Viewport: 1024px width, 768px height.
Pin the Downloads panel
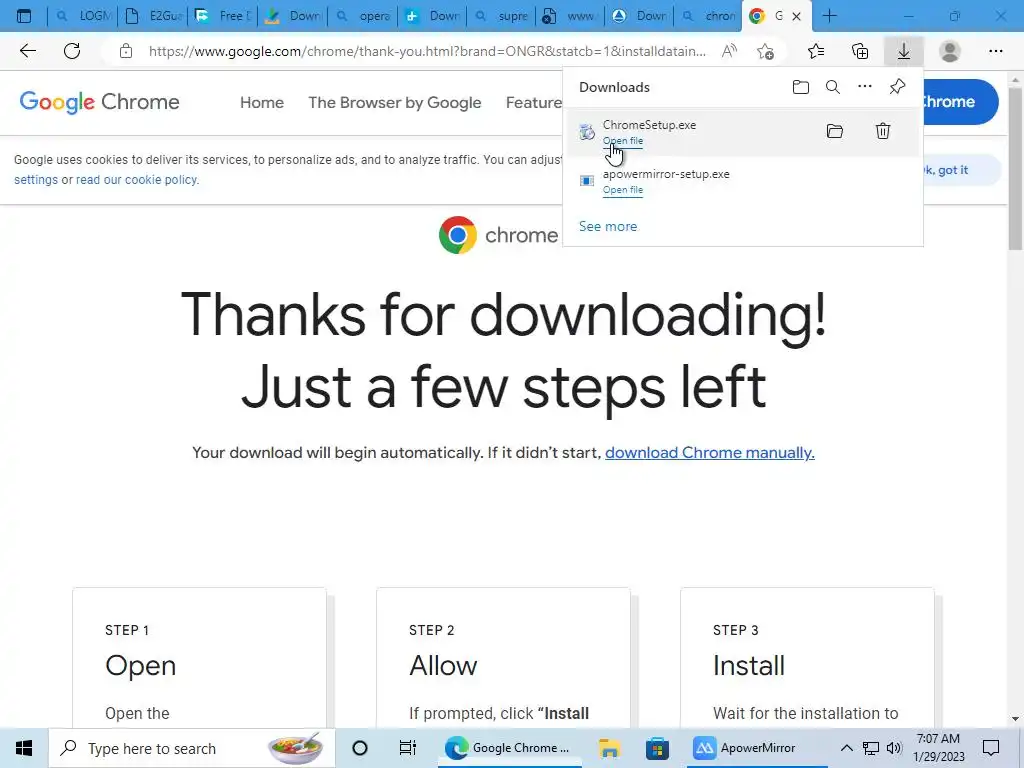coord(897,86)
